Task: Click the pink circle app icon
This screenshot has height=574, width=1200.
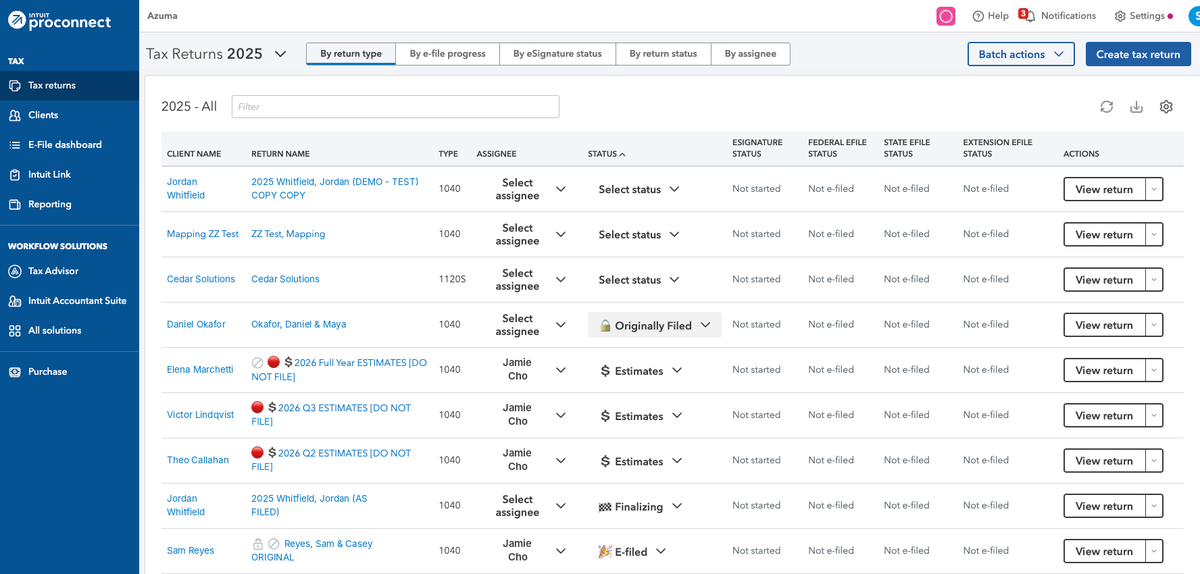Action: click(x=946, y=16)
